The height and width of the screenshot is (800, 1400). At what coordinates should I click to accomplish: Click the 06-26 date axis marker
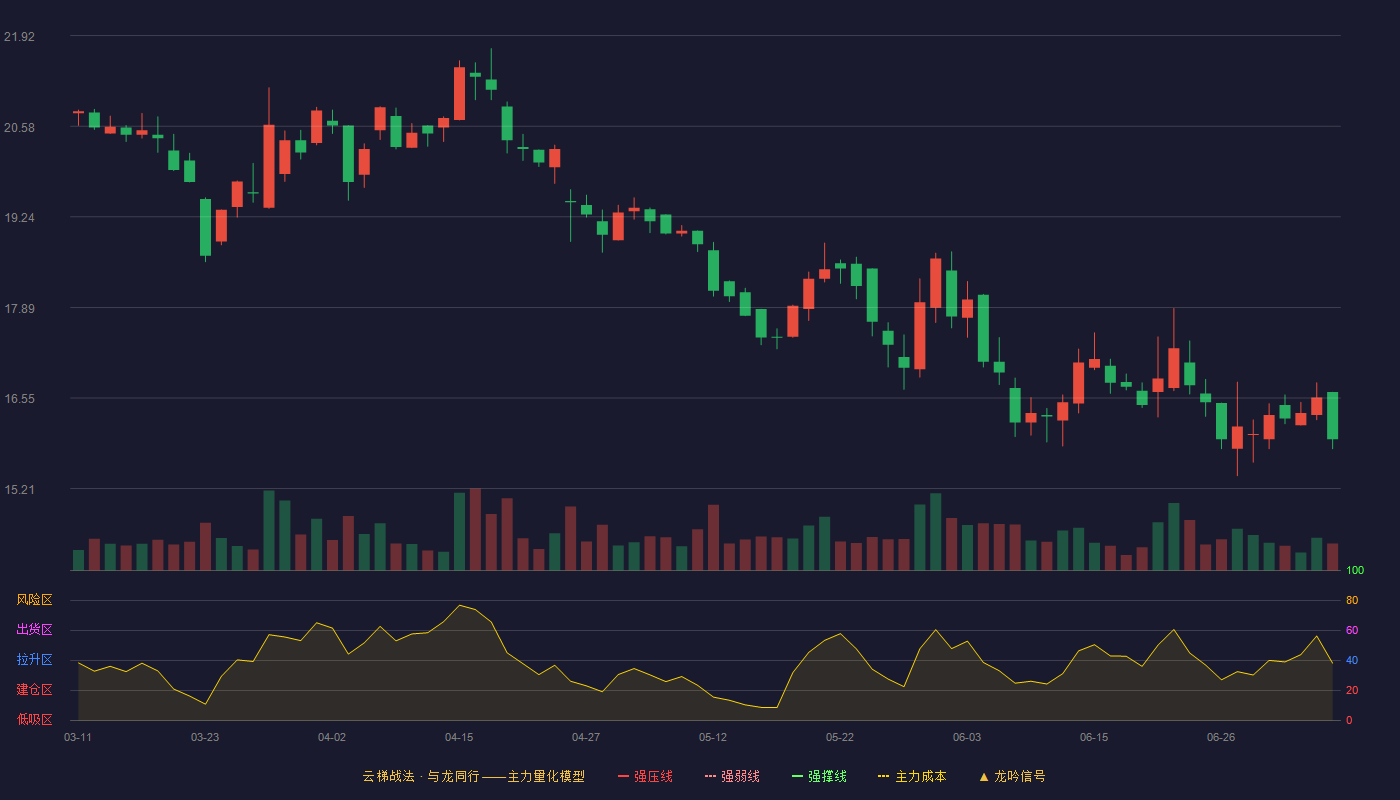click(x=1221, y=737)
